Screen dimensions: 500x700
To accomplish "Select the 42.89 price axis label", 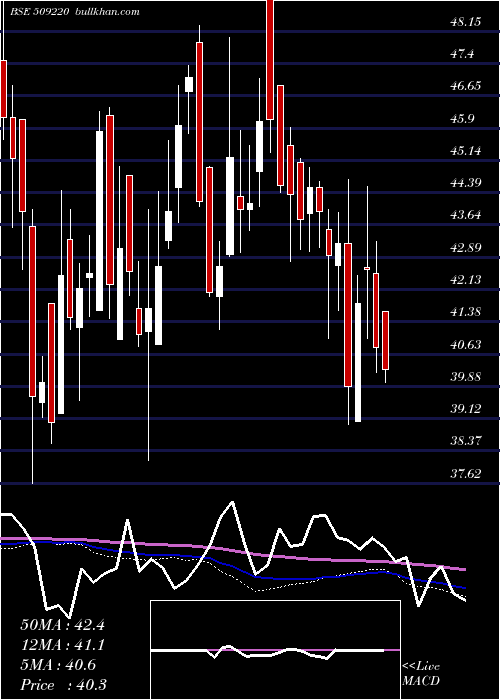I will 466,247.
